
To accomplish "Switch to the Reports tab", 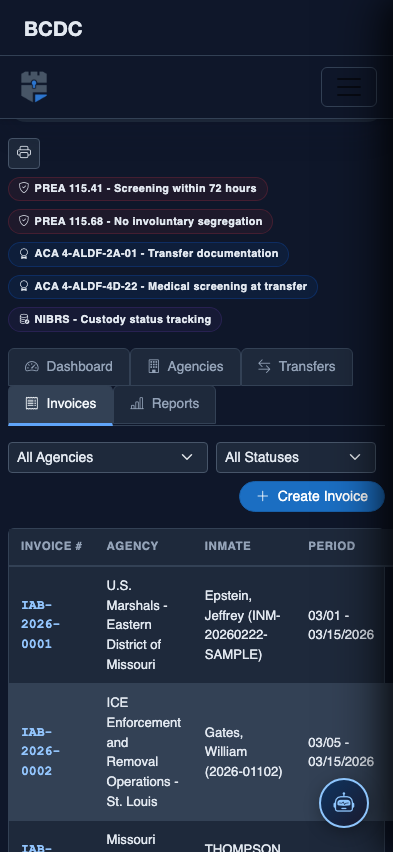I will point(164,405).
